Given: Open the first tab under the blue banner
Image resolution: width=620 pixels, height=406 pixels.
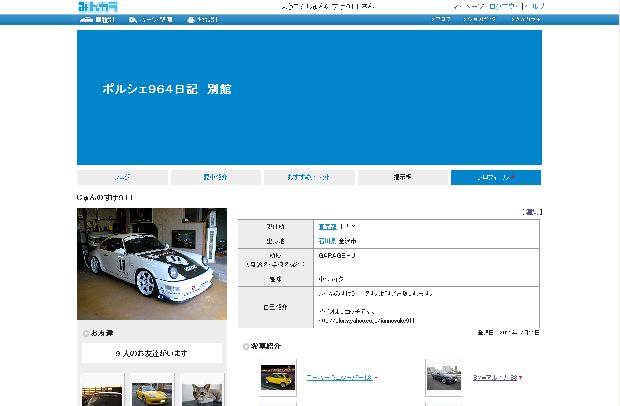Looking at the screenshot, I should point(123,178).
